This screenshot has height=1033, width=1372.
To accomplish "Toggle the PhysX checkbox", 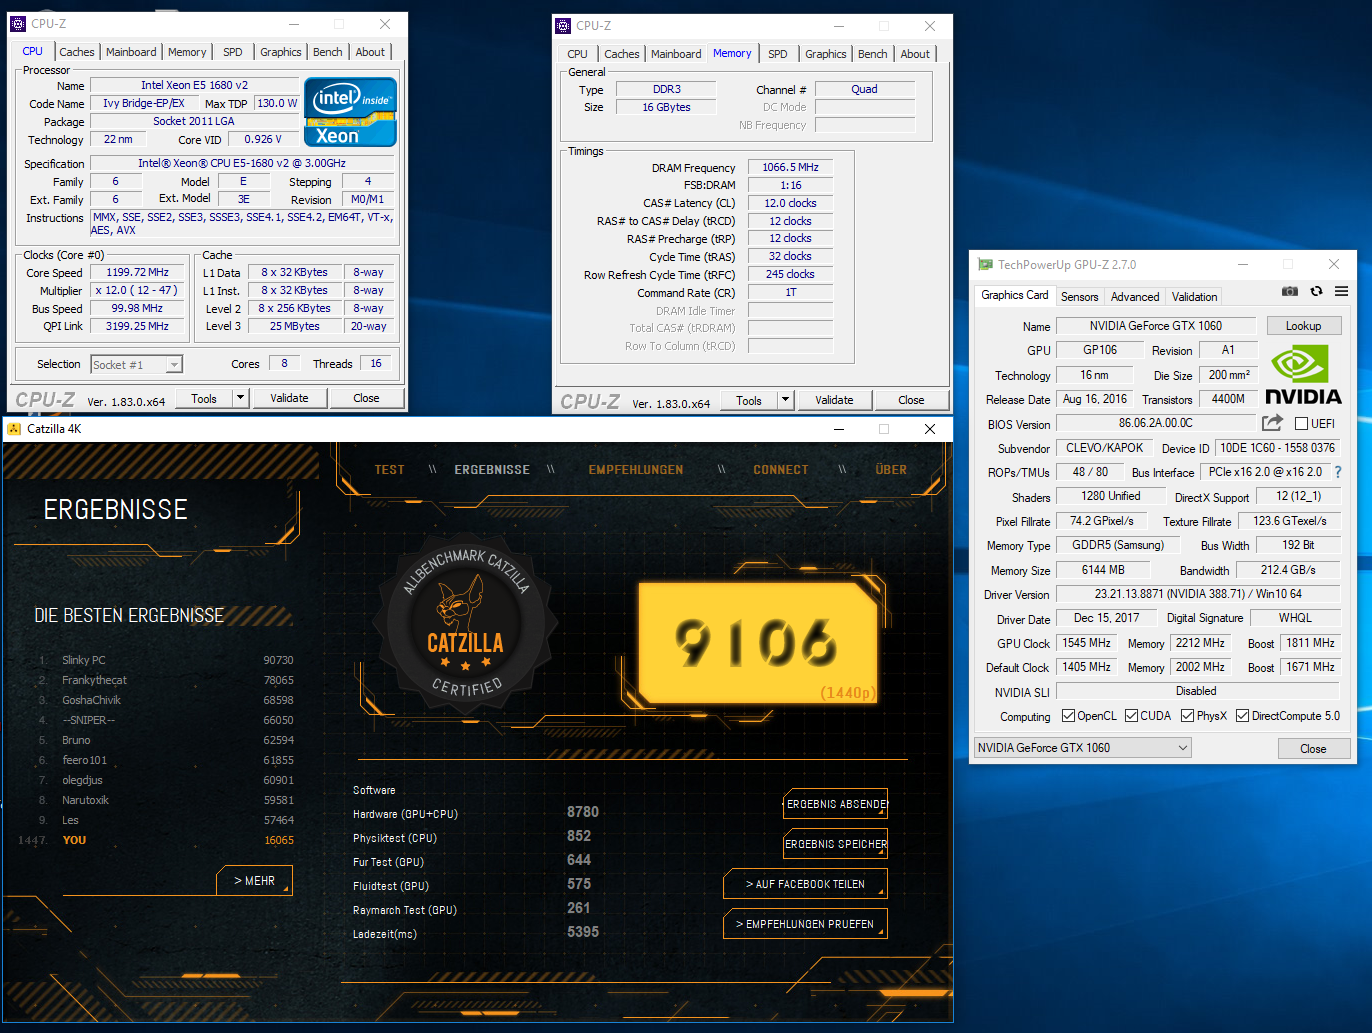I will click(x=1187, y=716).
